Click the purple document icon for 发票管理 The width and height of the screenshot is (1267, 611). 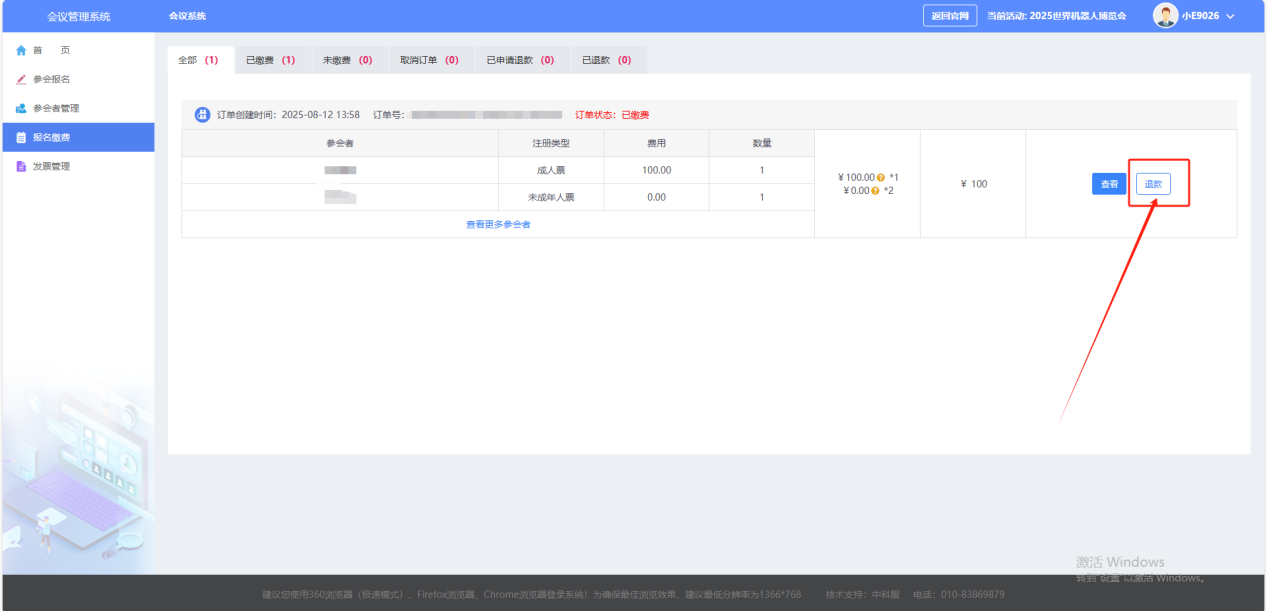tap(20, 167)
